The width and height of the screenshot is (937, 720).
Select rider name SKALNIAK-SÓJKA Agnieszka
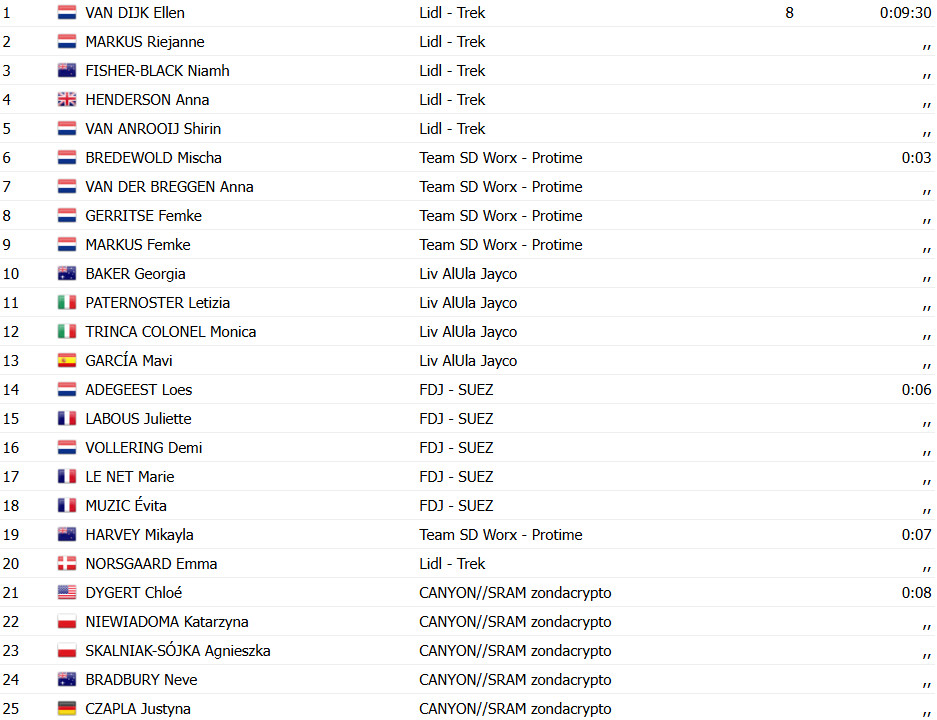177,650
